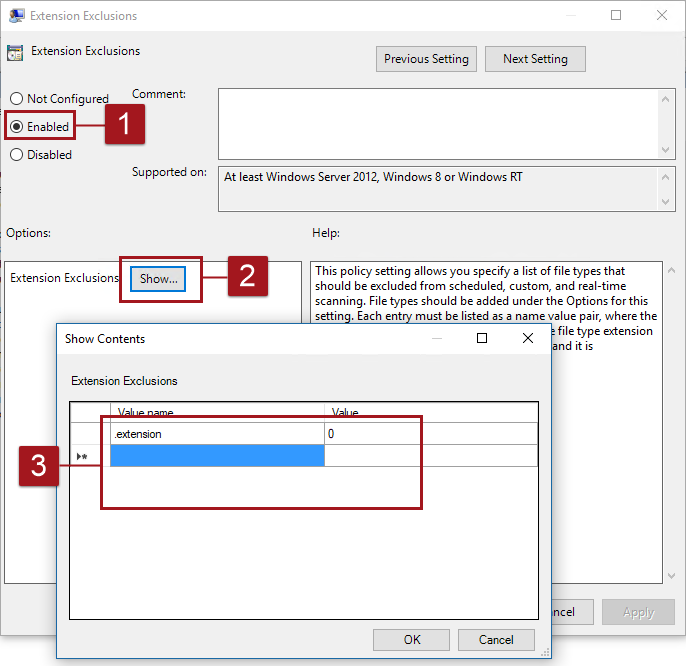Maximize the Extension Exclusions main window
The height and width of the screenshot is (666, 686).
(616, 16)
